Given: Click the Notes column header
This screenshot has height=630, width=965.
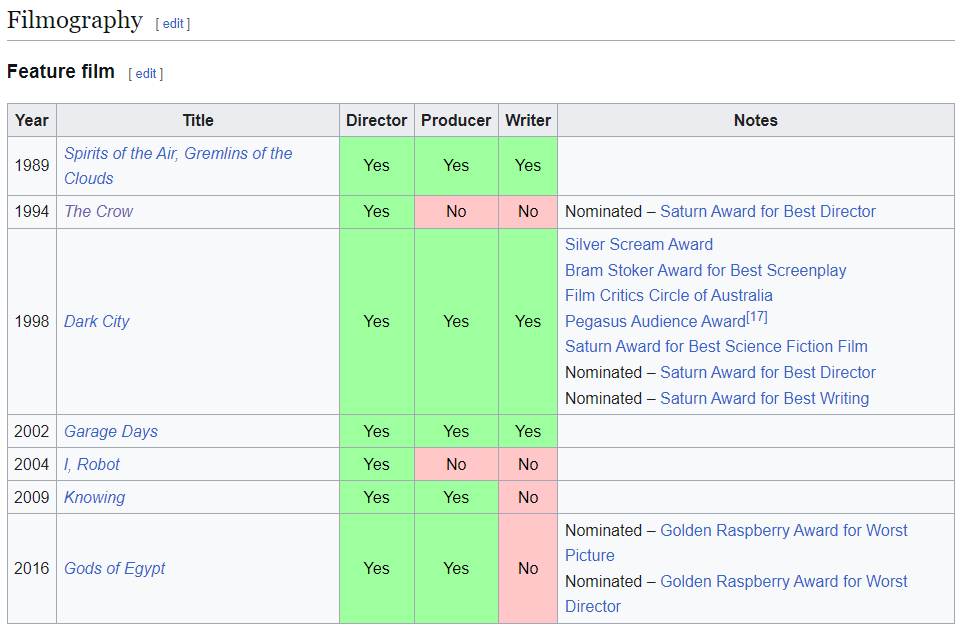Looking at the screenshot, I should (755, 120).
